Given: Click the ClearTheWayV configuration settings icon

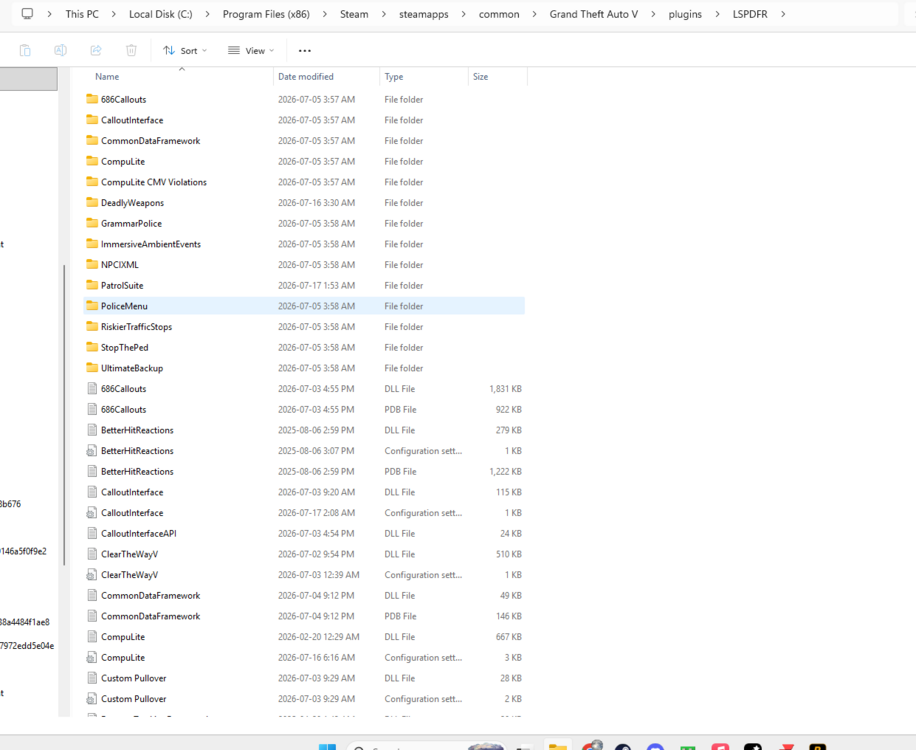Looking at the screenshot, I should (92, 575).
